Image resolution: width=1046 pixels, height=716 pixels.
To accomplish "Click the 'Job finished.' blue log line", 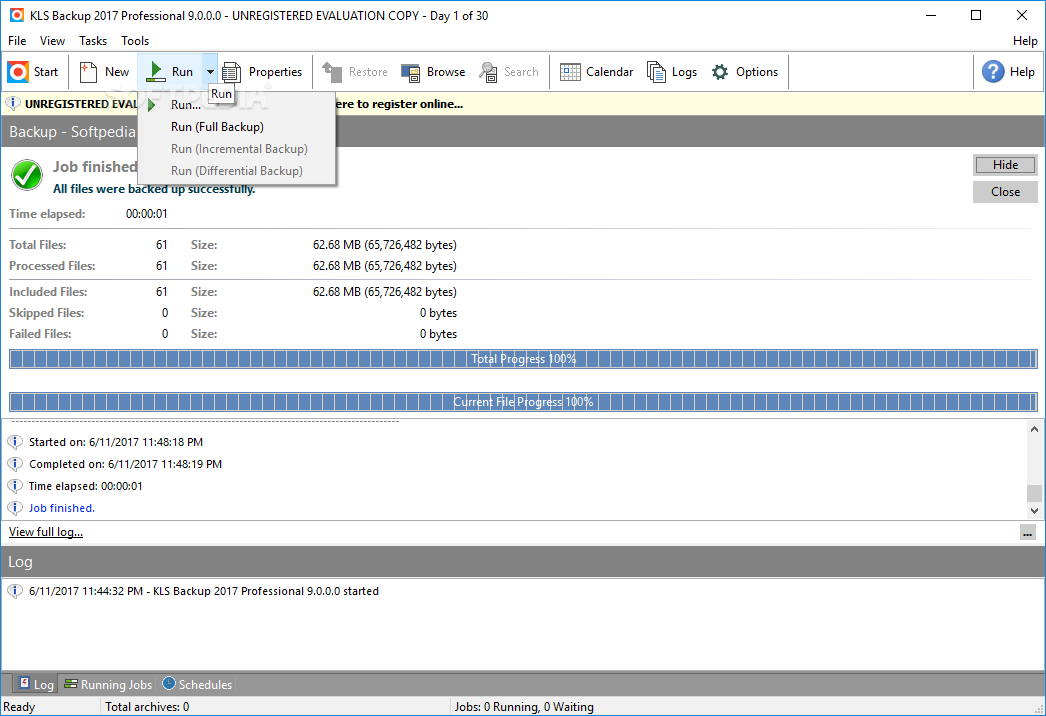I will (62, 508).
